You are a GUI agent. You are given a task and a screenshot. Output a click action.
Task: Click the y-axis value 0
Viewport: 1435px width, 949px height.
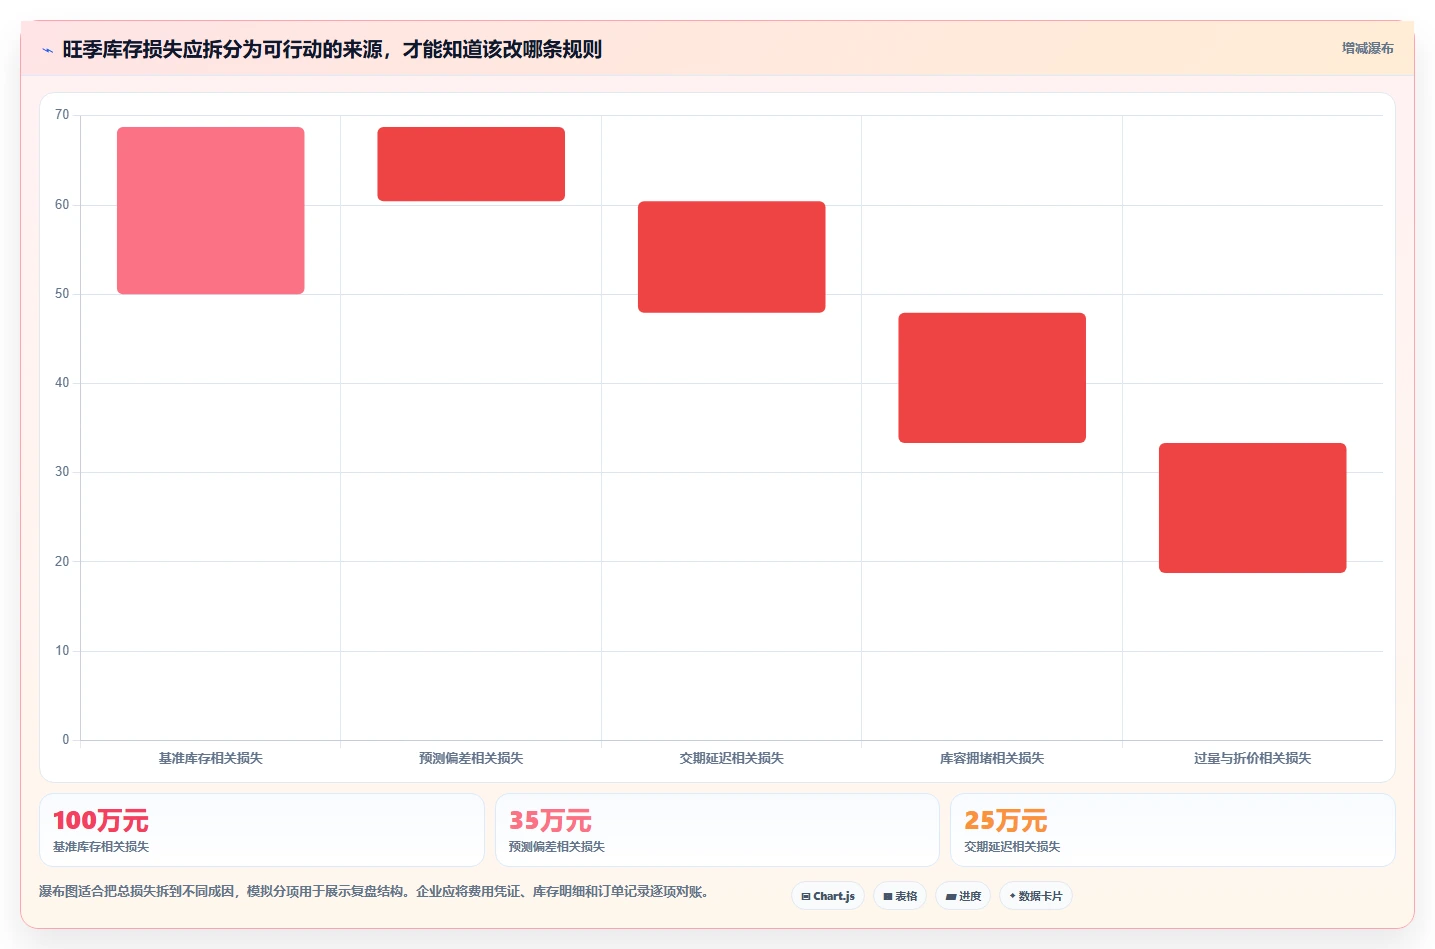(x=66, y=740)
